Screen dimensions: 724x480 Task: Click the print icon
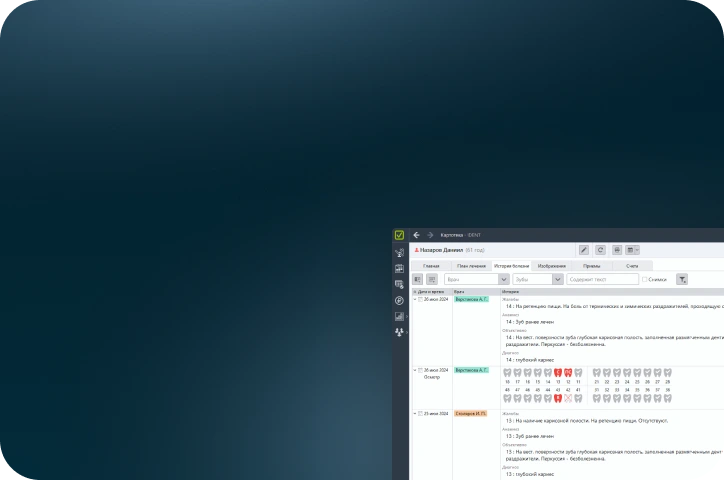click(x=617, y=250)
